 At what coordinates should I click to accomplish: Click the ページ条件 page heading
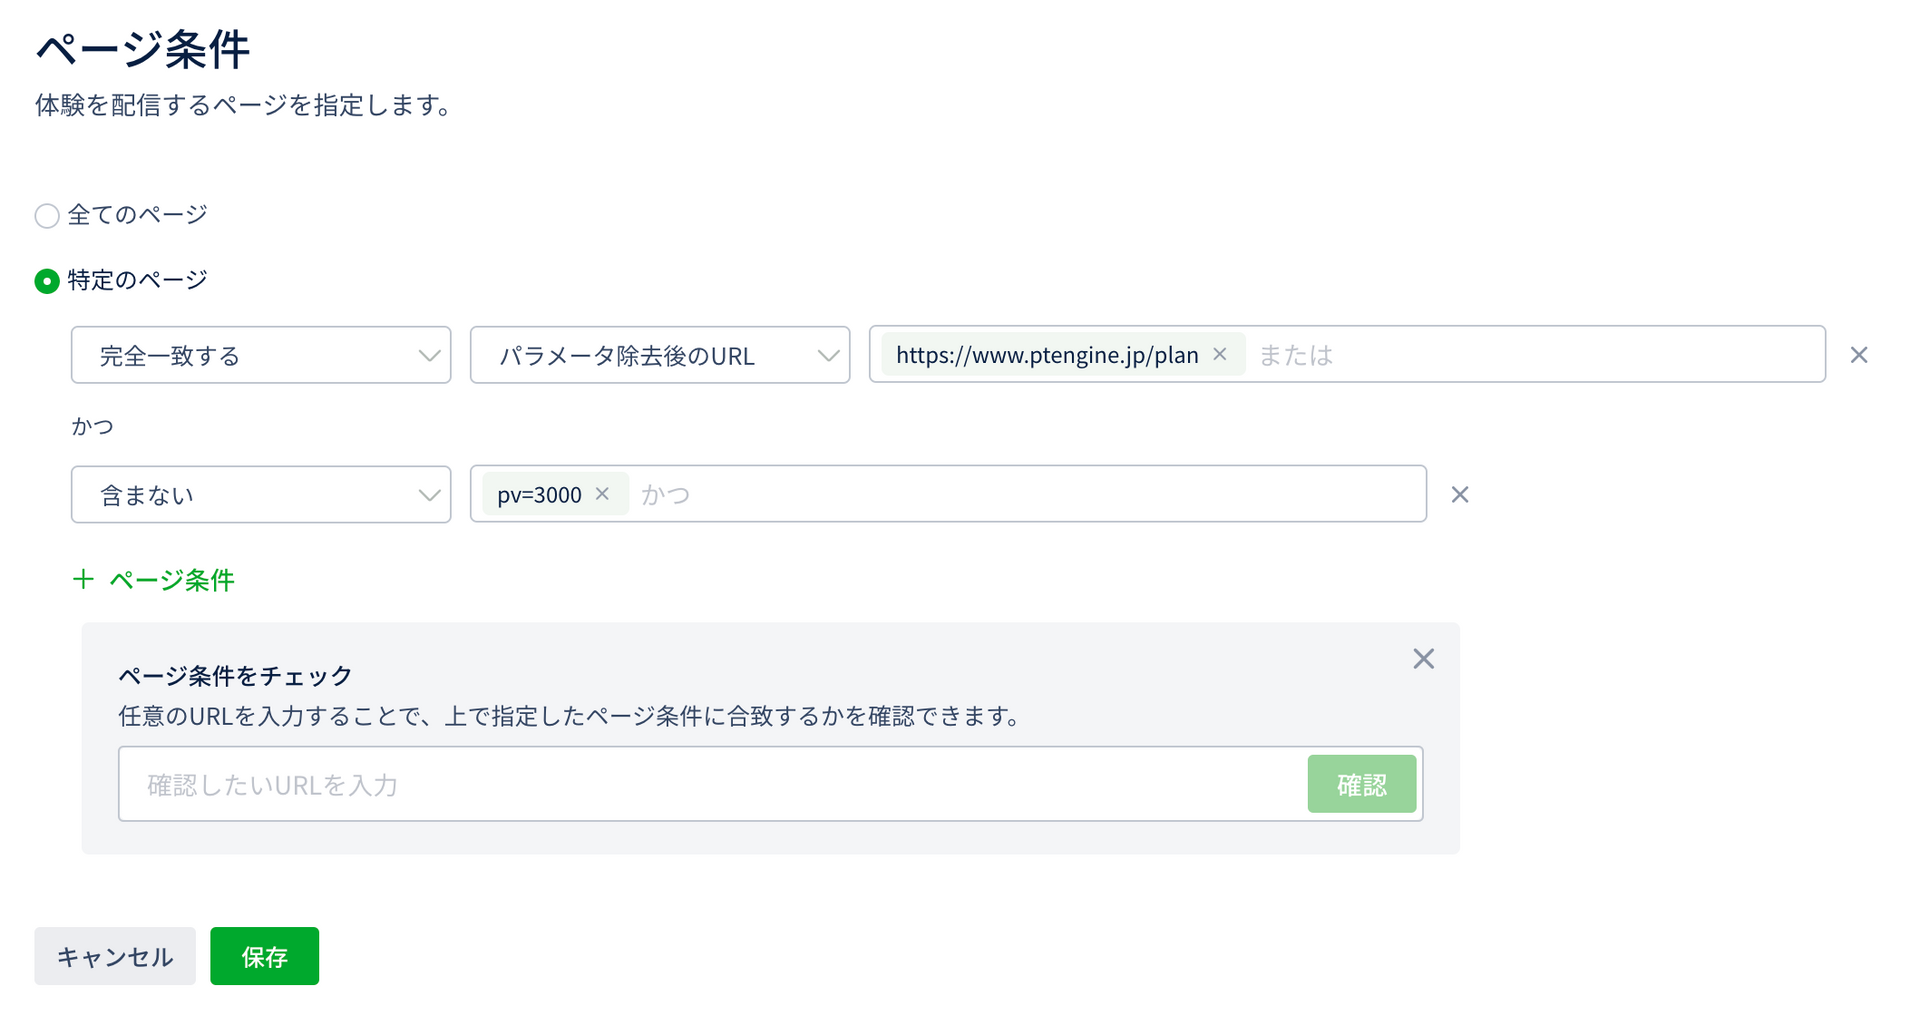tap(142, 49)
